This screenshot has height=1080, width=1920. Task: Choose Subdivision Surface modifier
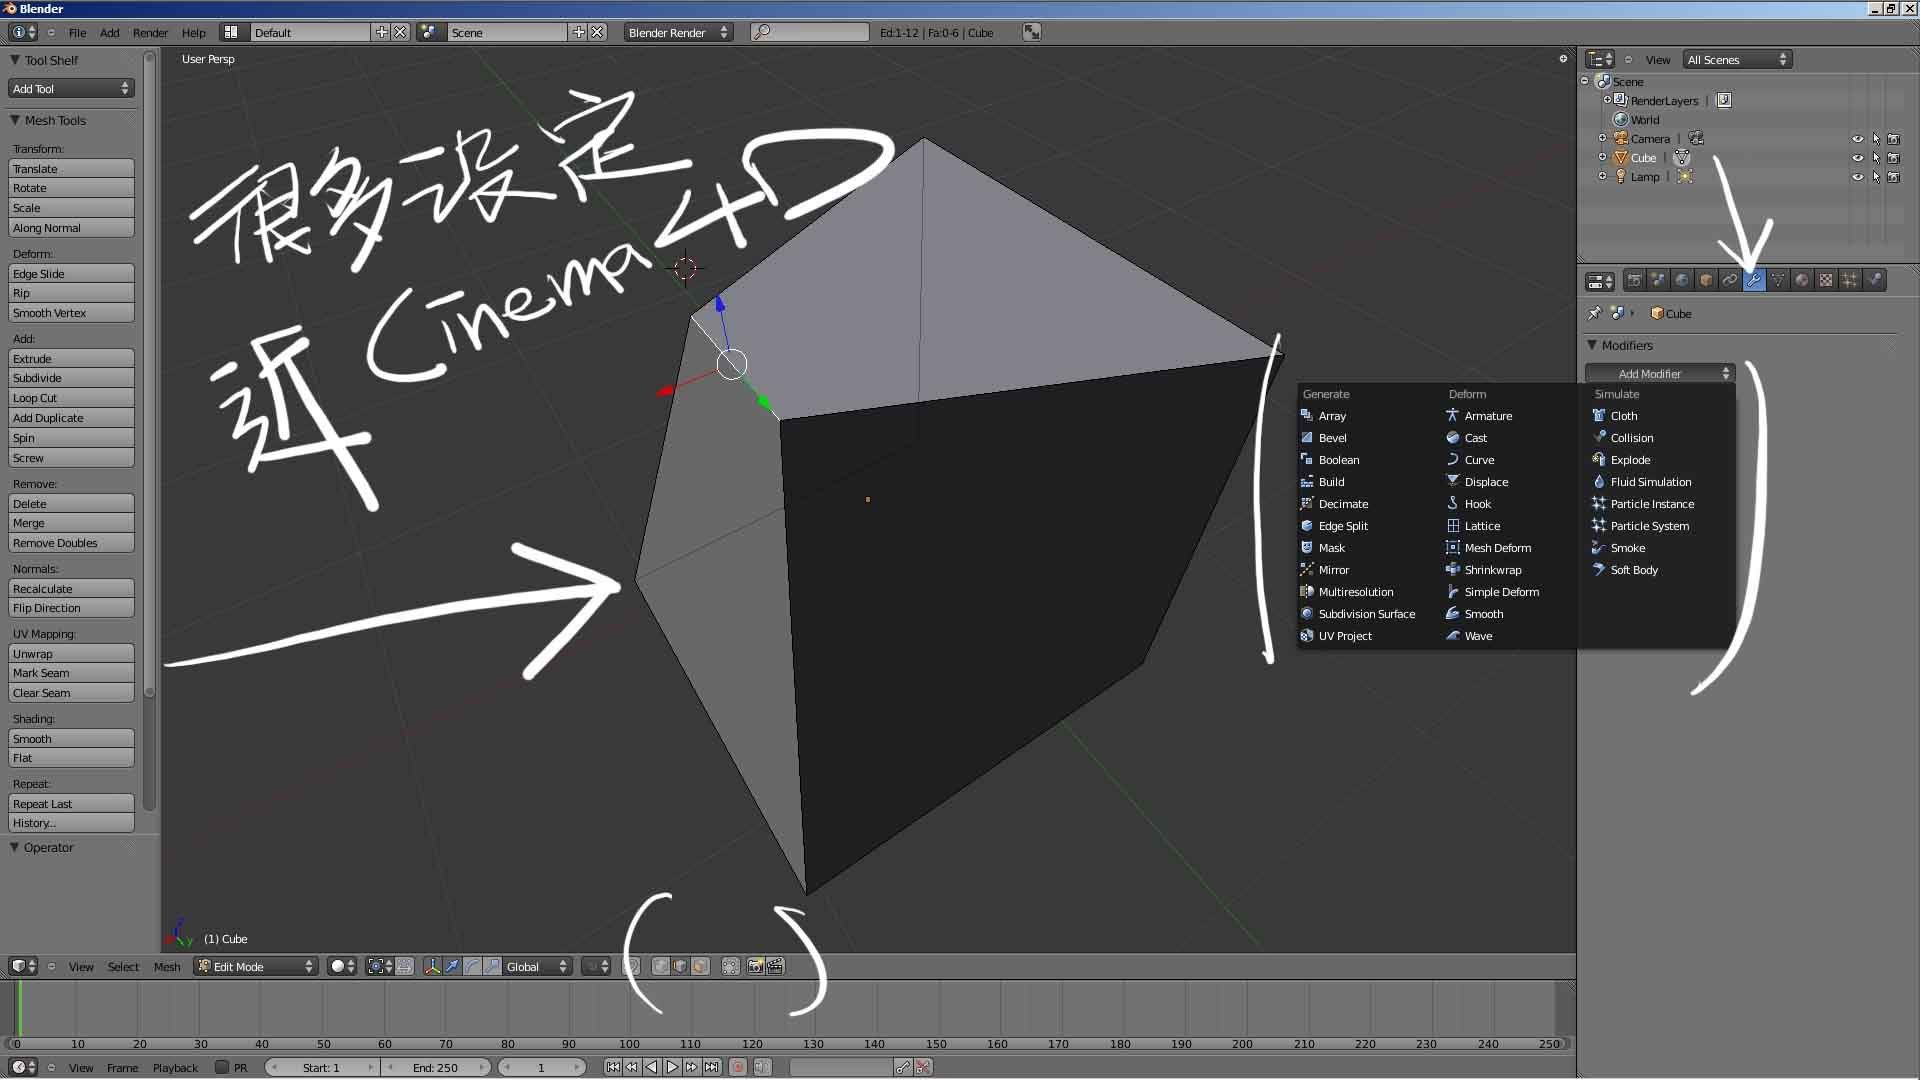[1366, 614]
